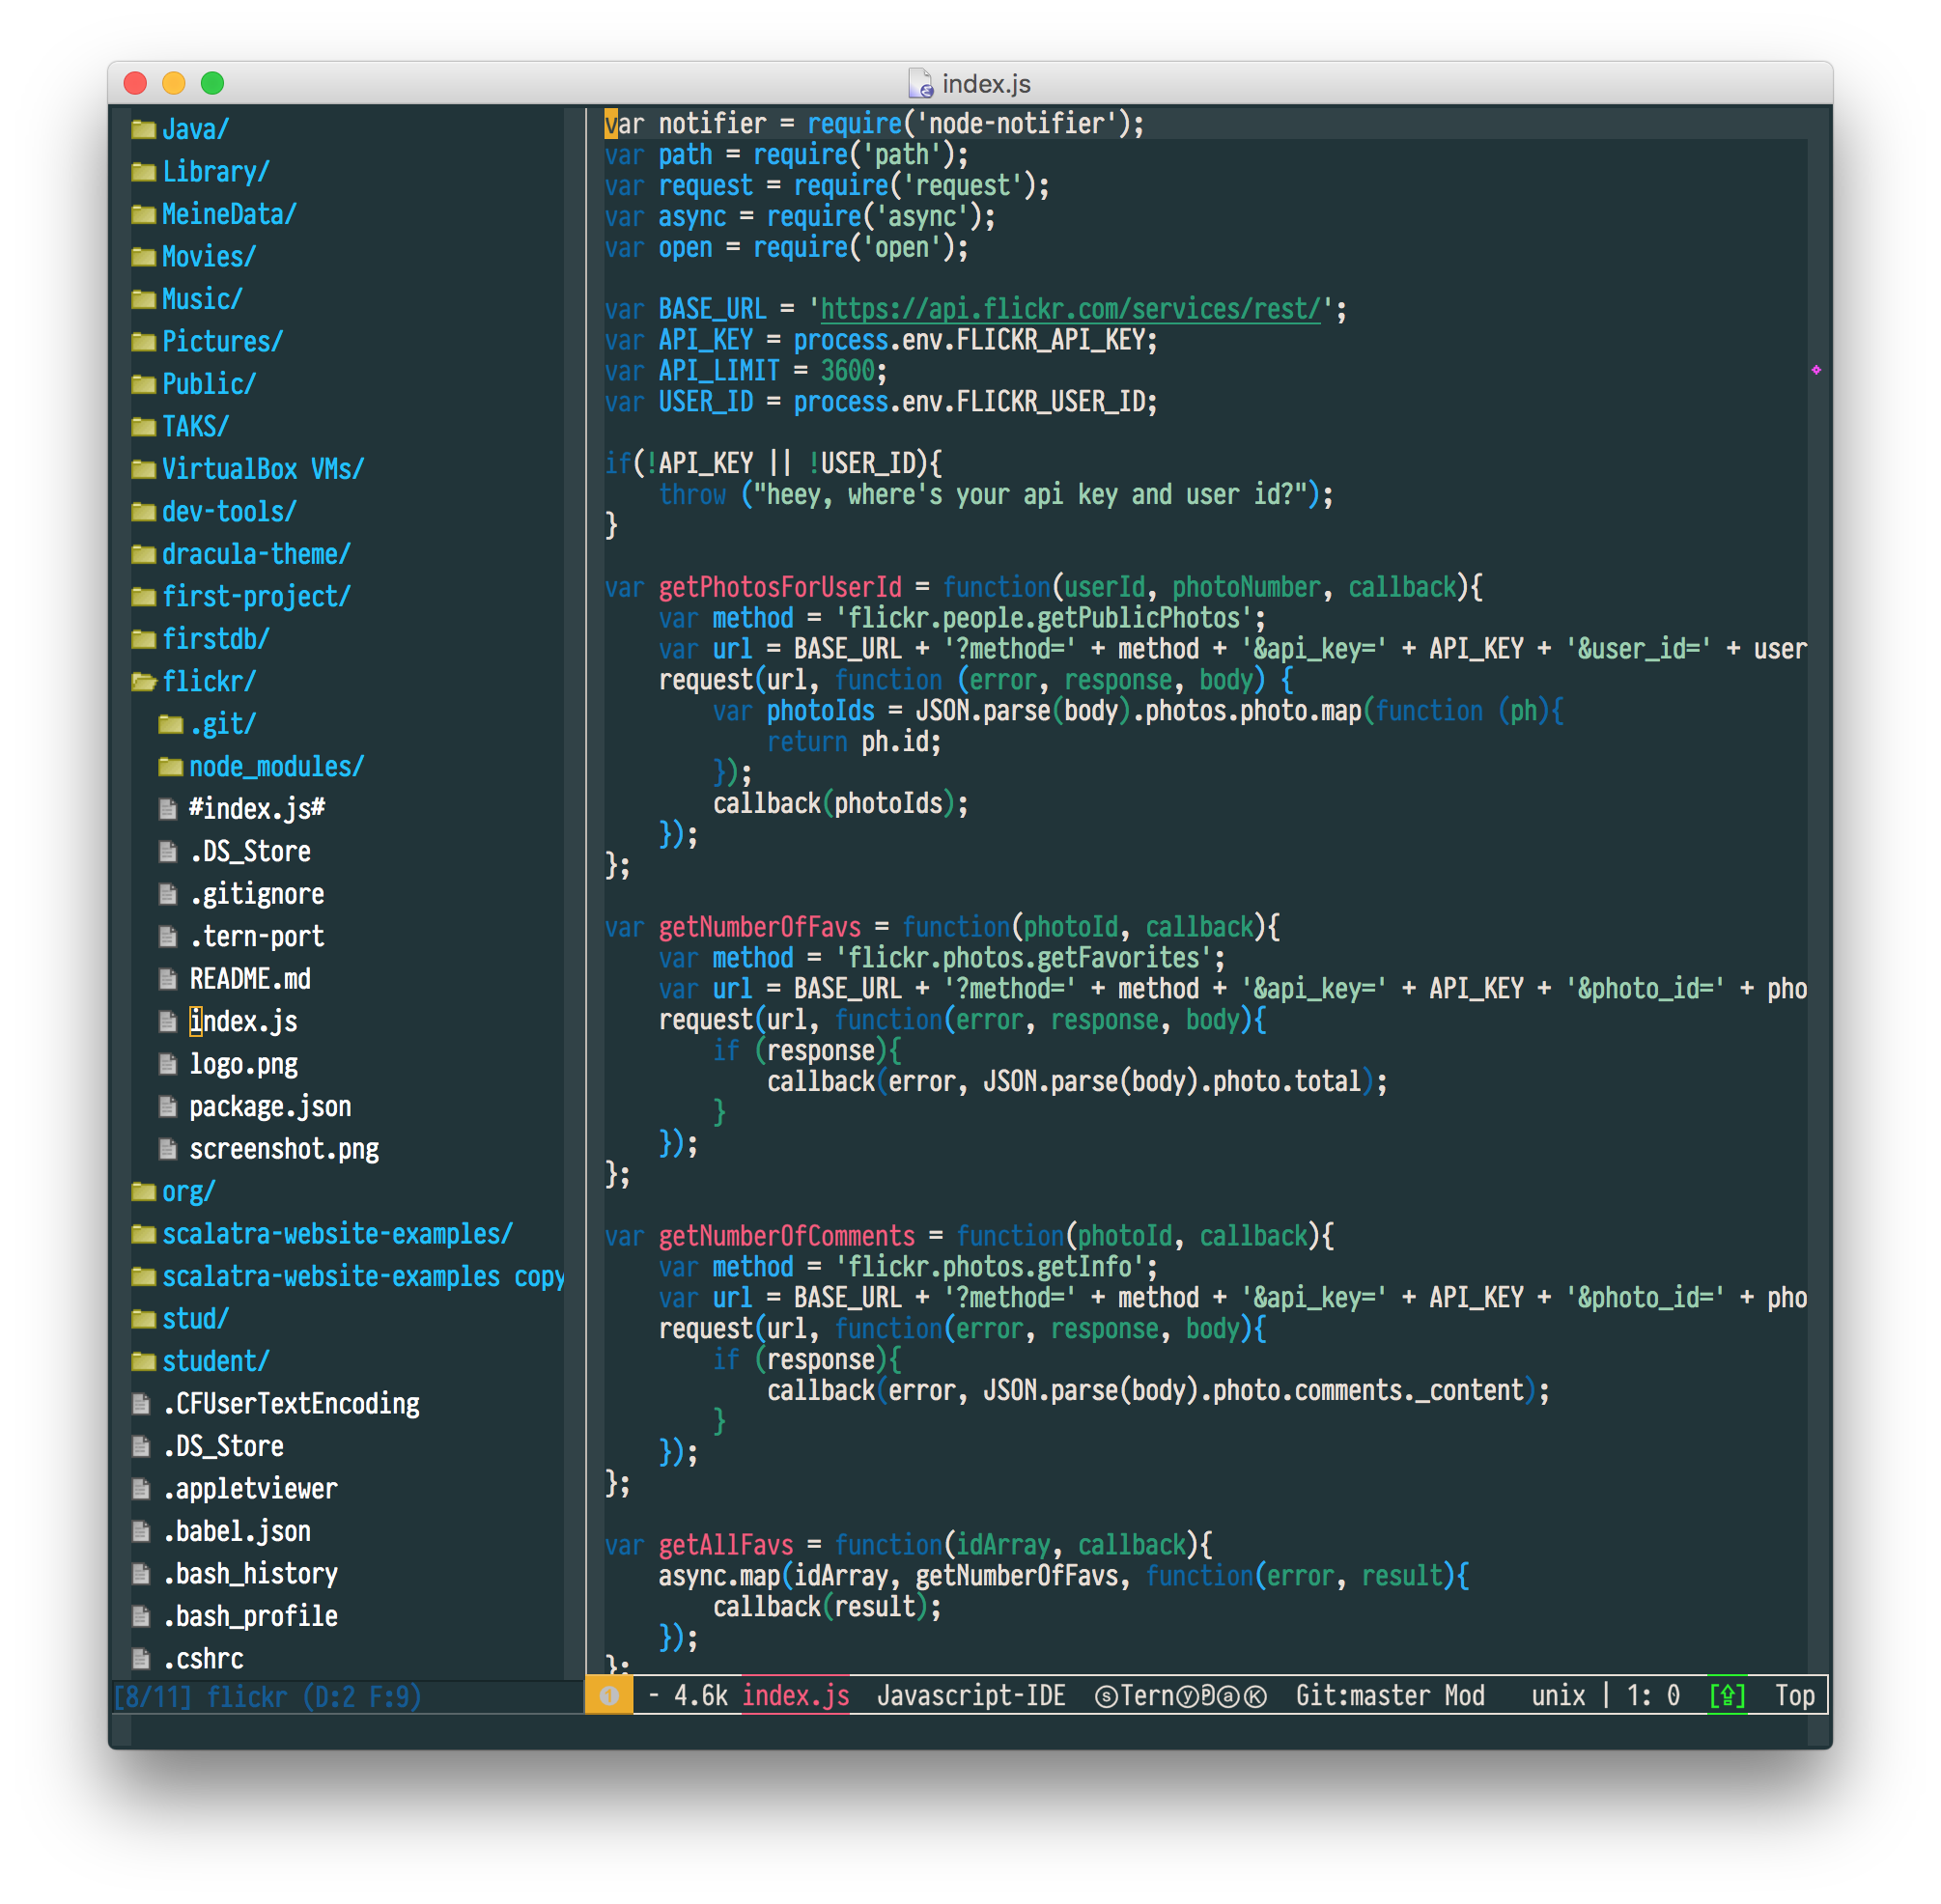
Task: Click the TAKS folder icon
Action: 144,427
